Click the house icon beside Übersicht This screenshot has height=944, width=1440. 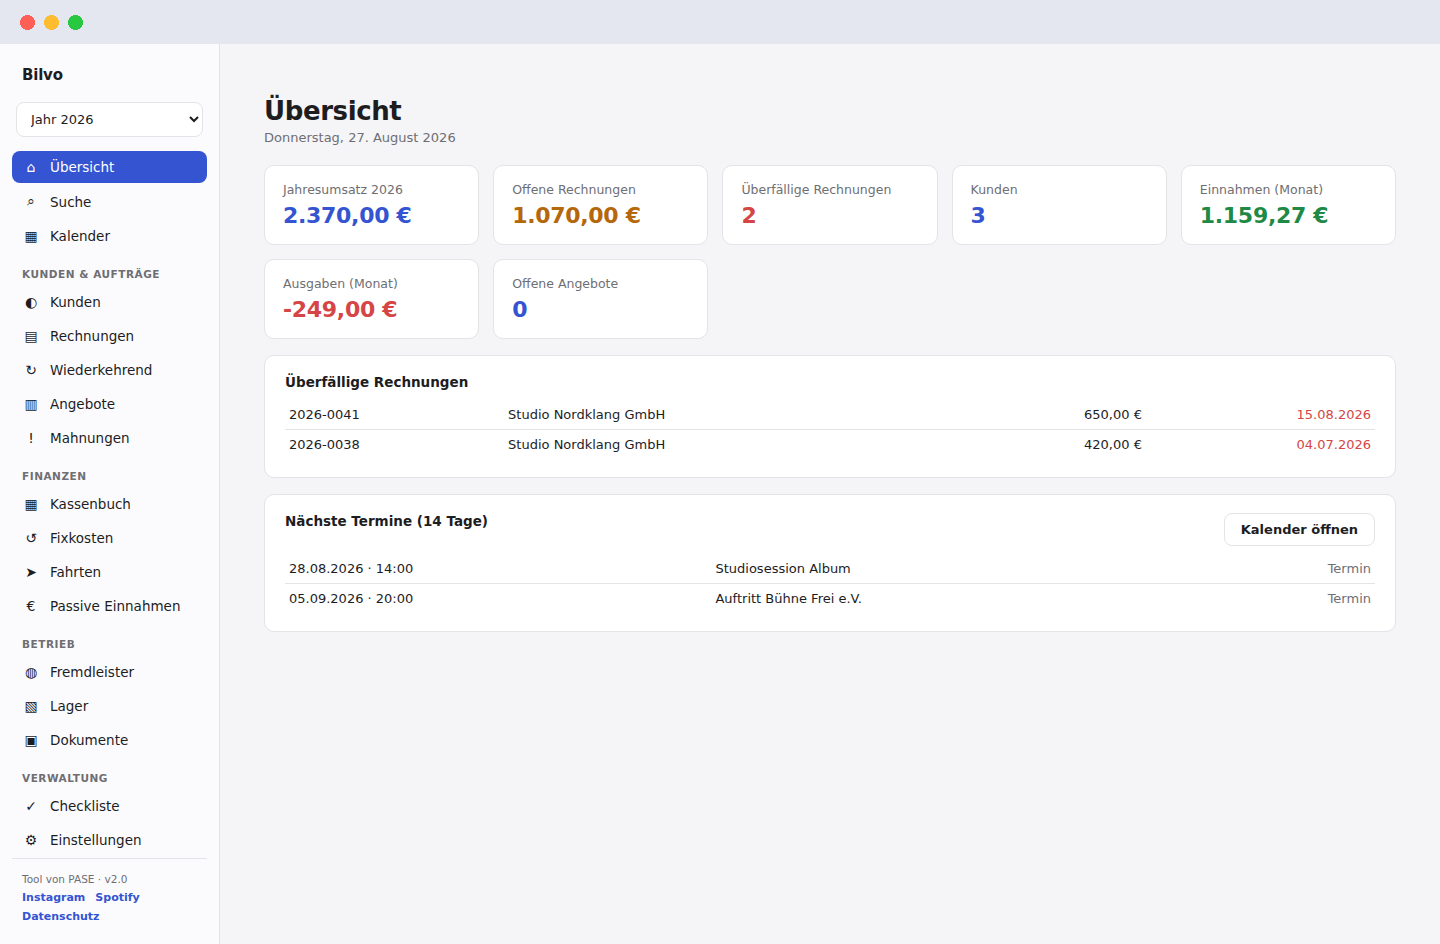pos(31,168)
